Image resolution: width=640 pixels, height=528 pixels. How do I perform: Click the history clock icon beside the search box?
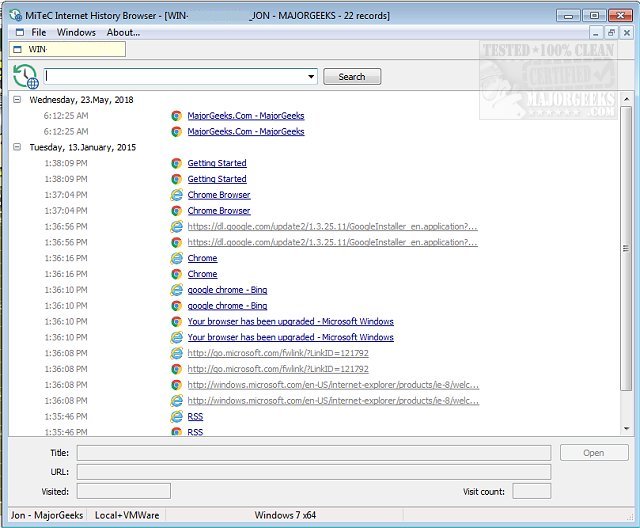(26, 76)
